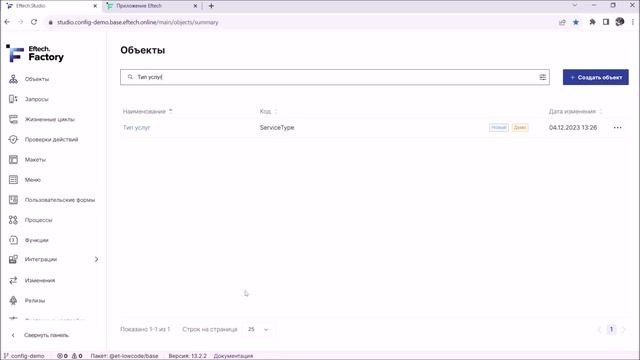Sort by Наименование column
Viewport: 640px width, 360px height.
pos(147,111)
